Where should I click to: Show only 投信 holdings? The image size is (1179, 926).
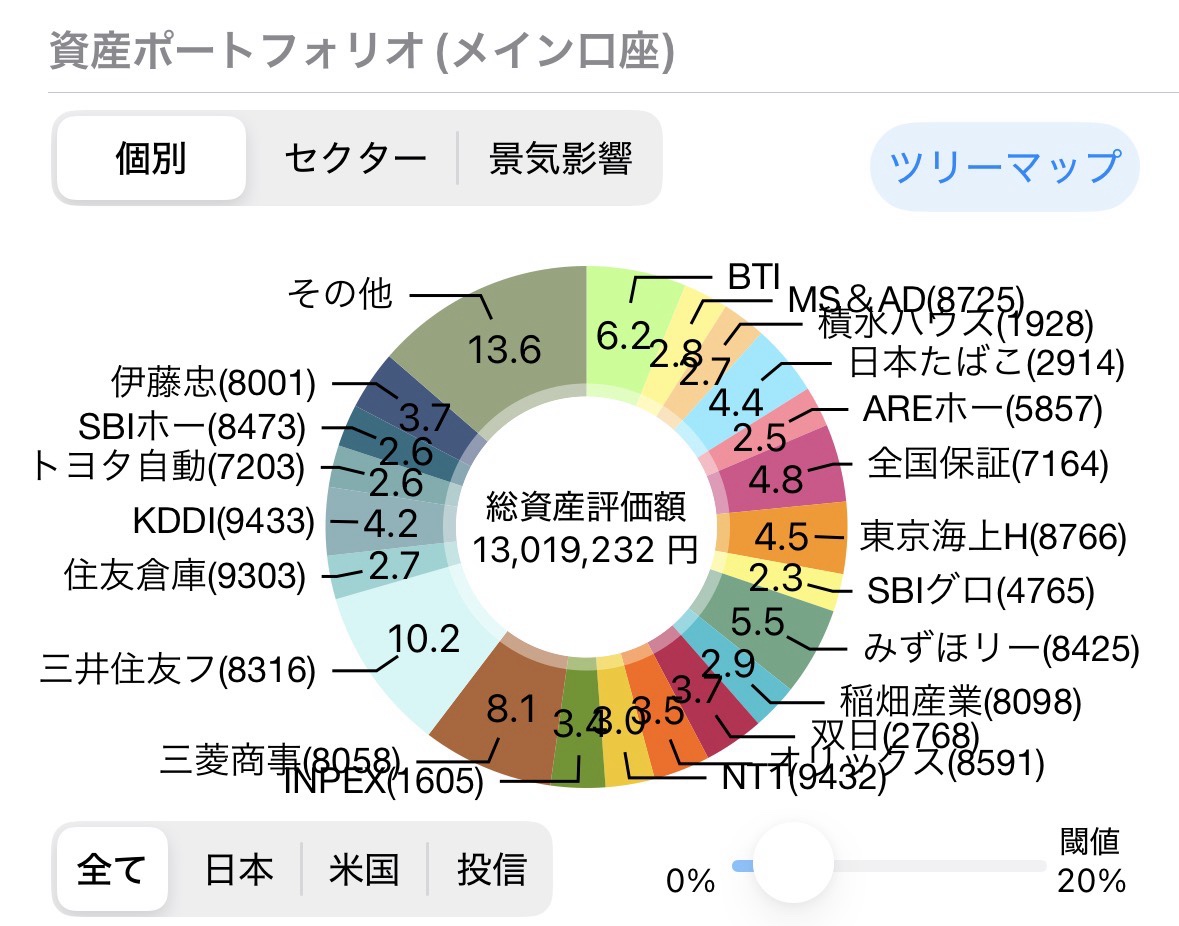[x=491, y=869]
